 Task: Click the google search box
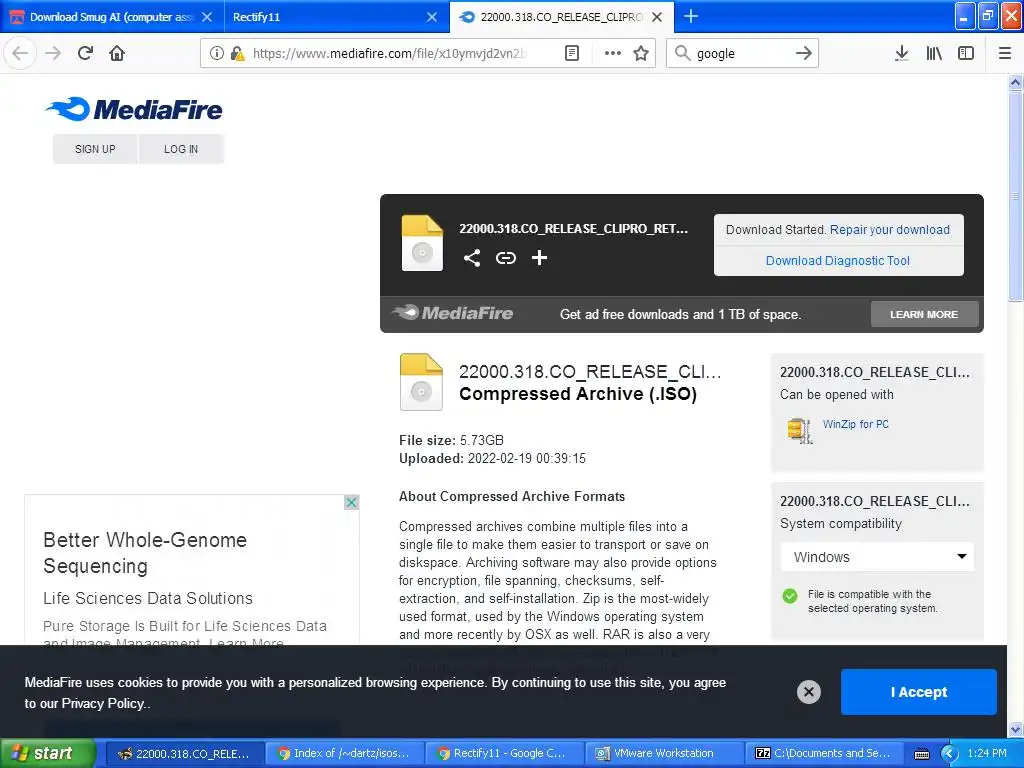[x=742, y=54]
